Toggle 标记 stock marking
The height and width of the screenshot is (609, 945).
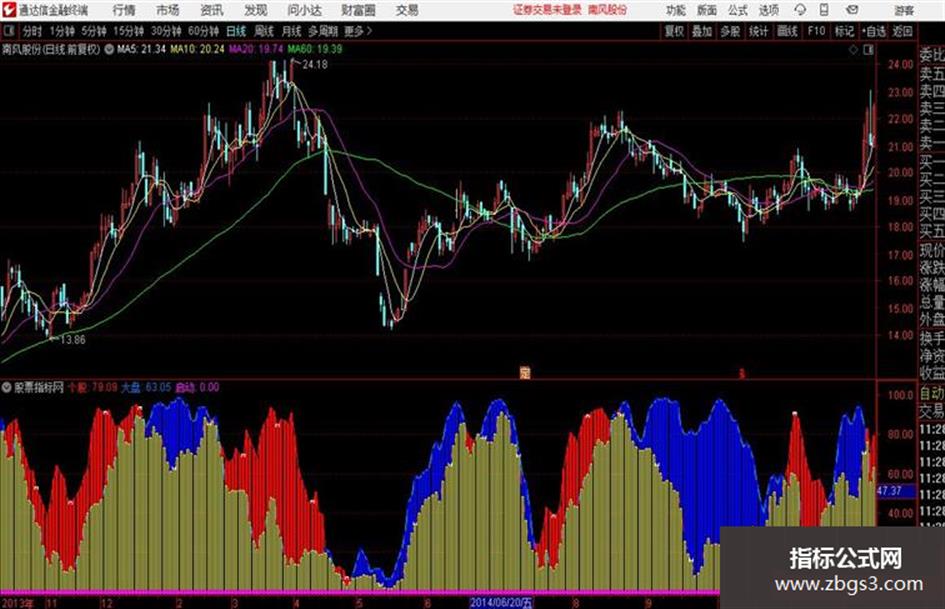(844, 31)
